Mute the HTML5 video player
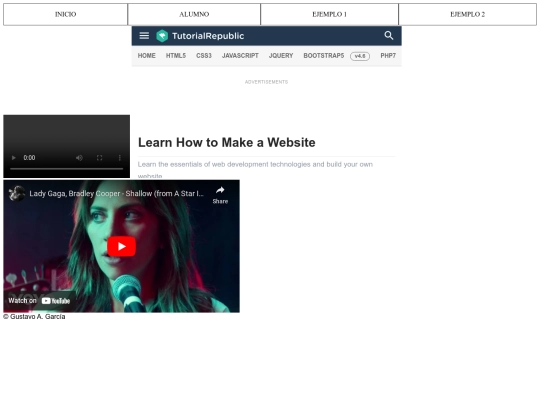The width and height of the screenshot is (540, 405). pyautogui.click(x=79, y=158)
